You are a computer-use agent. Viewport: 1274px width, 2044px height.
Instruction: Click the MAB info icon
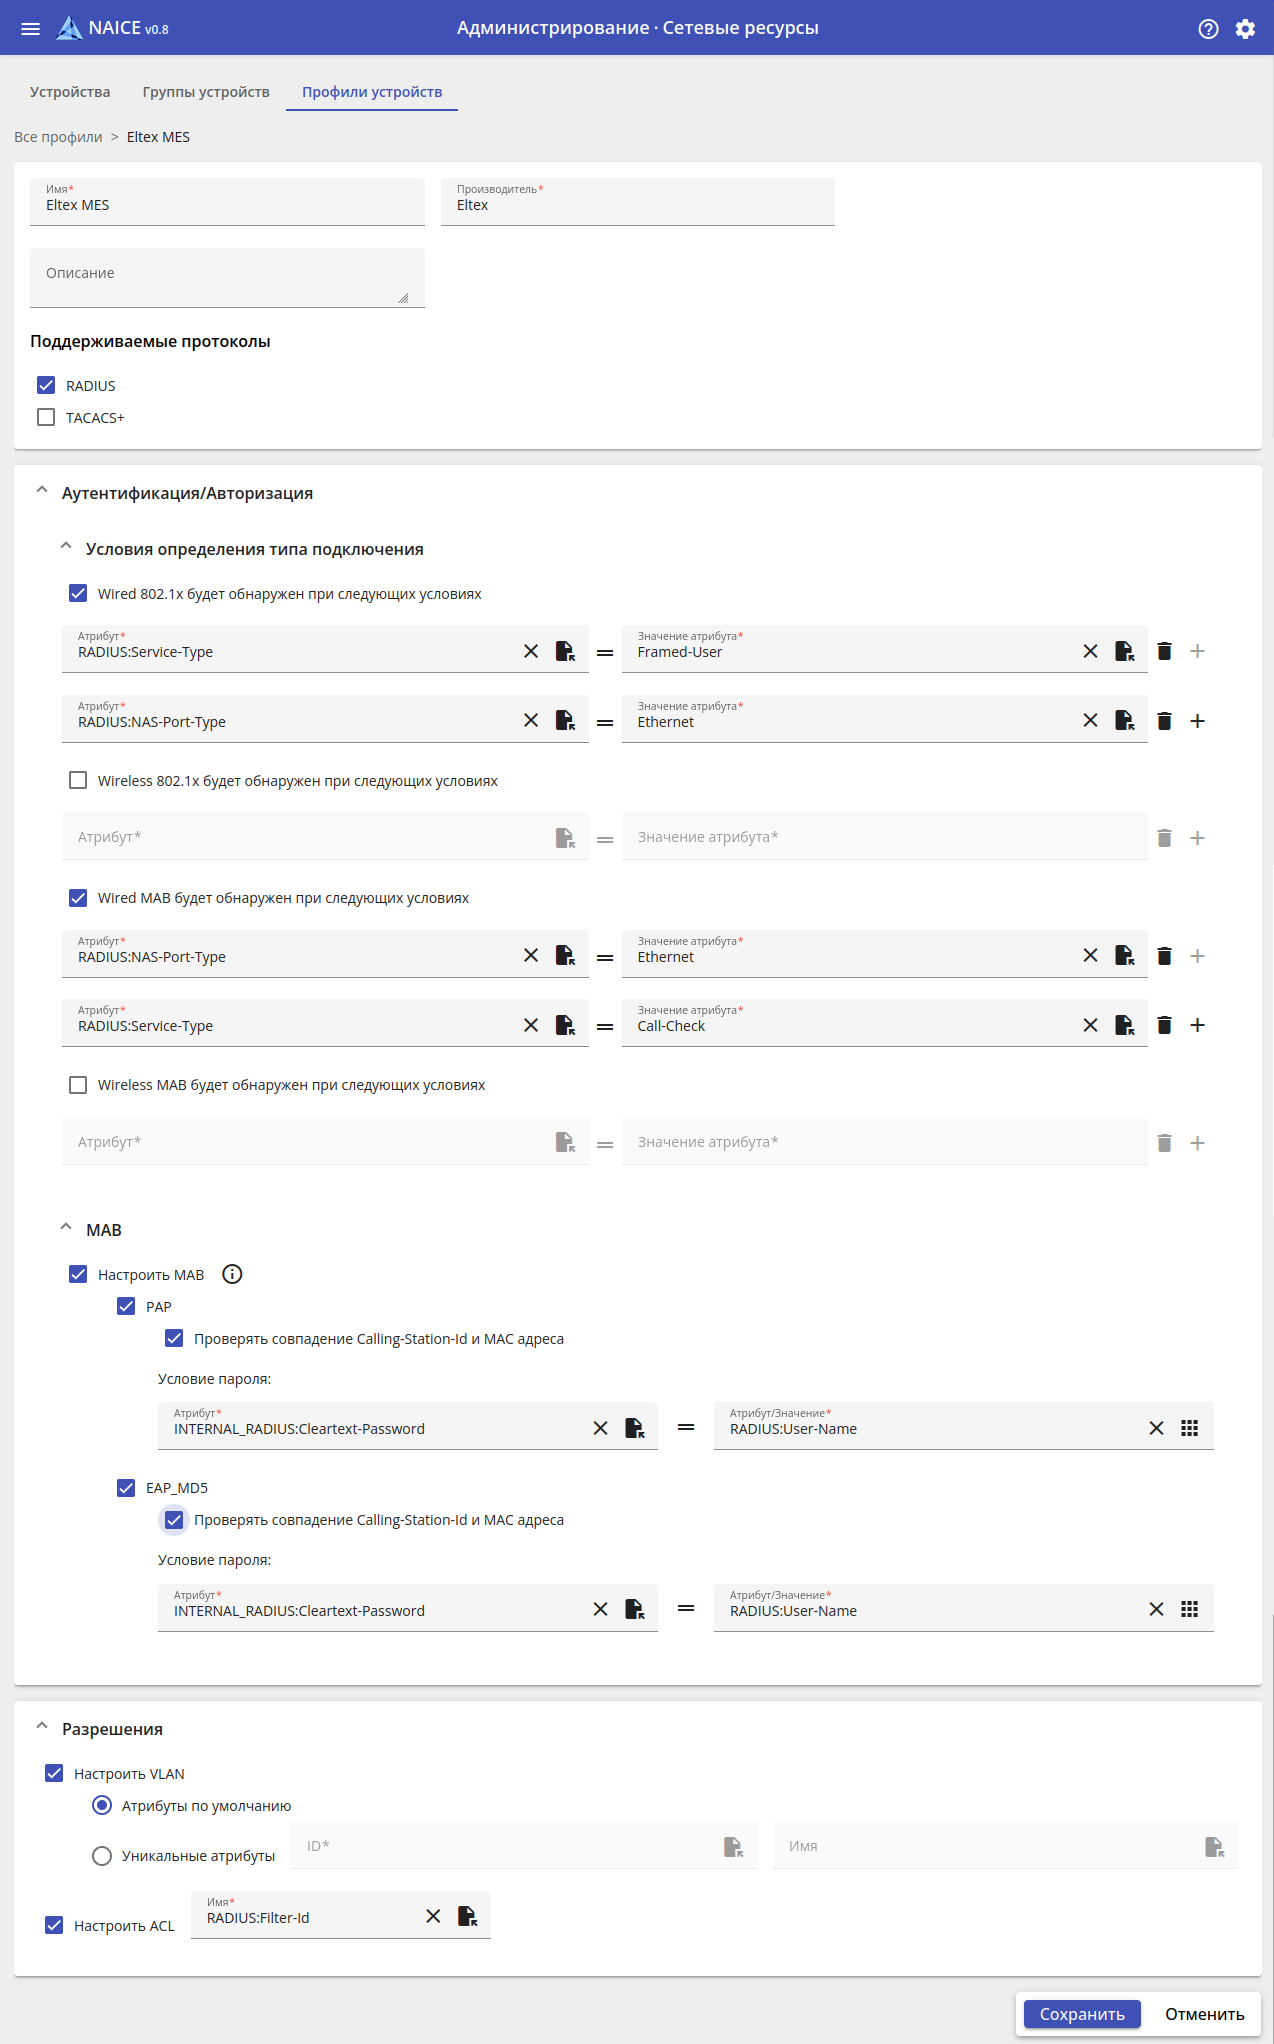pyautogui.click(x=232, y=1274)
